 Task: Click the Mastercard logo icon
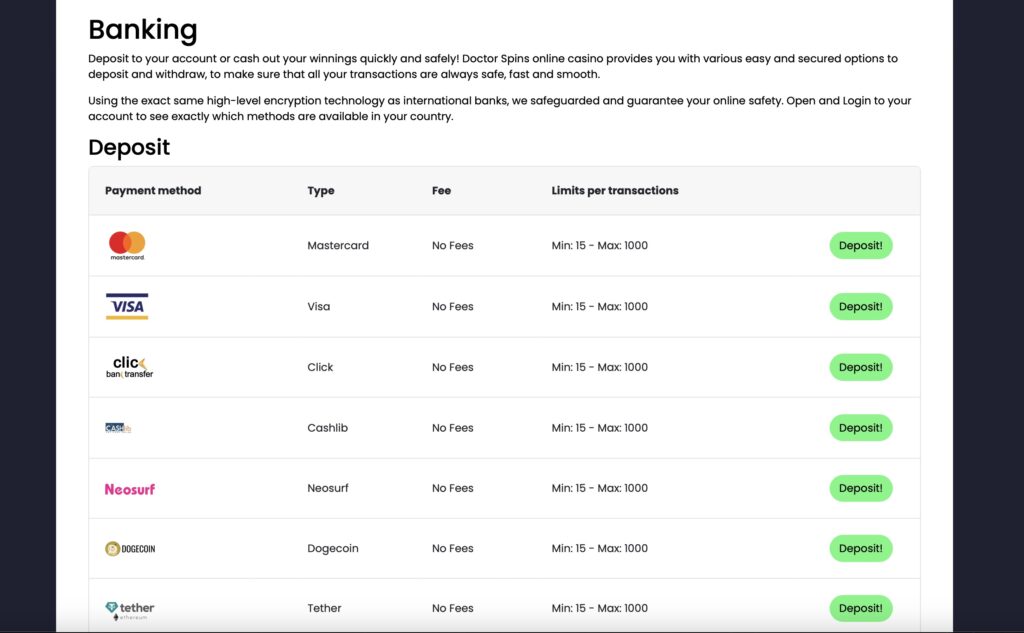(x=127, y=245)
